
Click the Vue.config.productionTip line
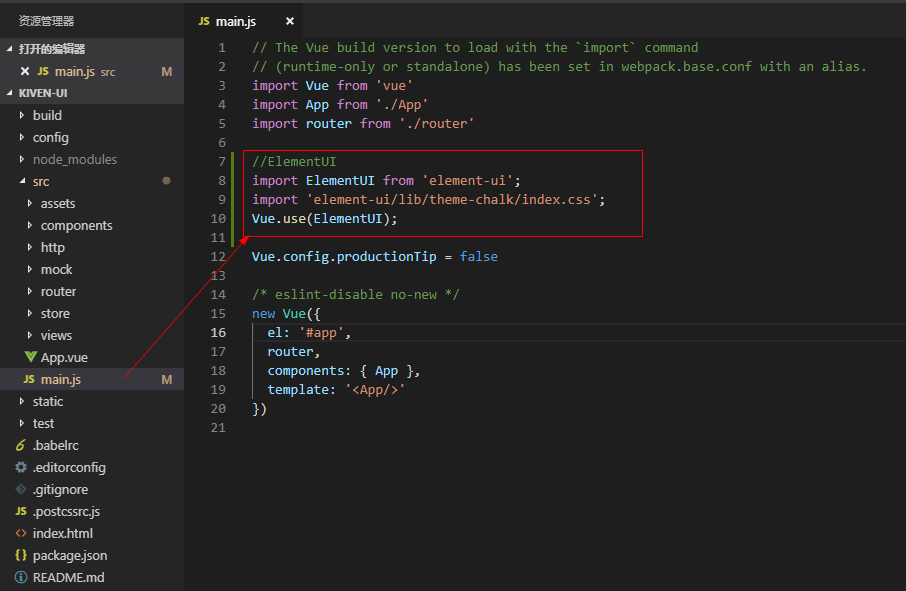pyautogui.click(x=374, y=257)
